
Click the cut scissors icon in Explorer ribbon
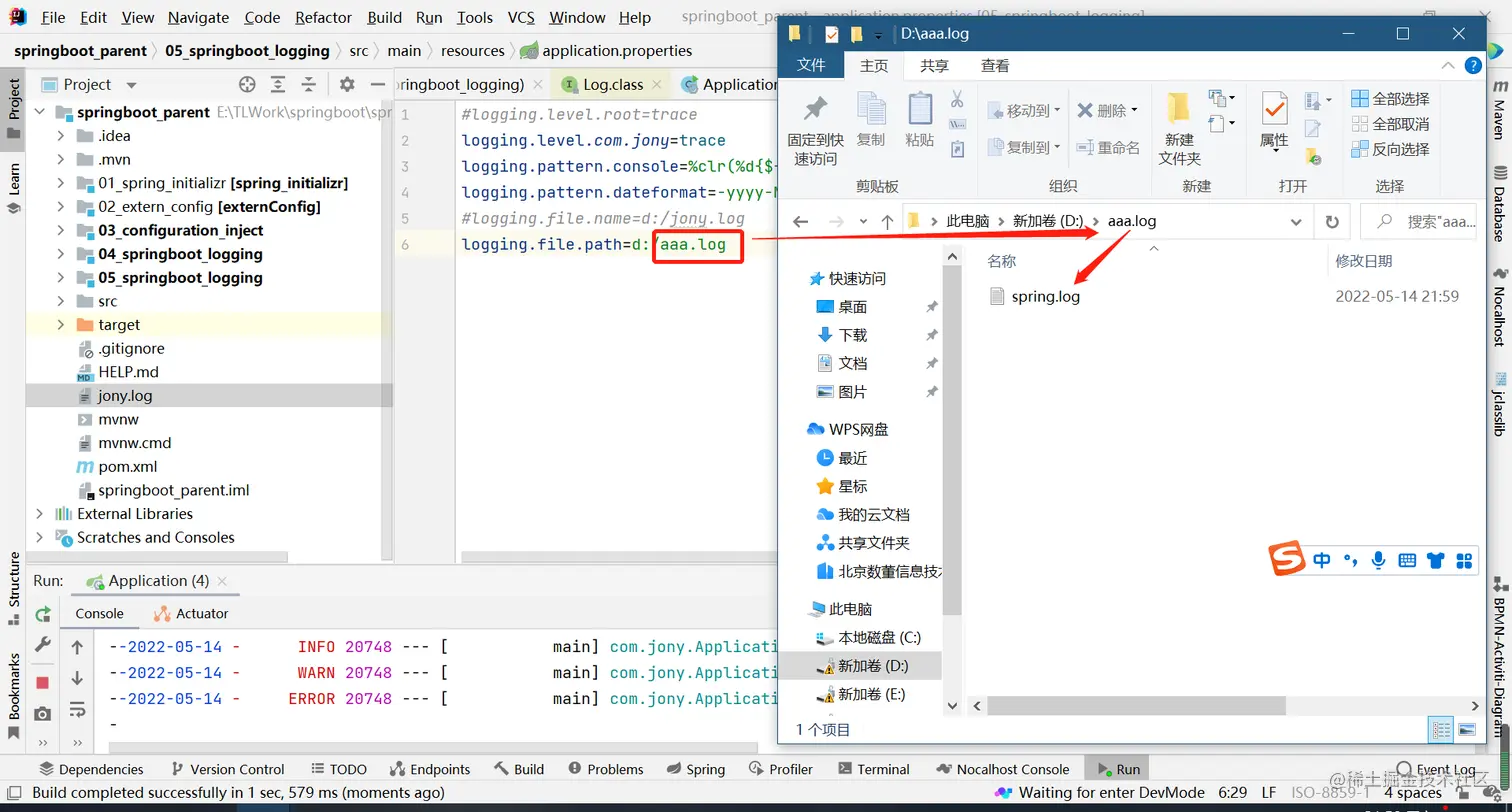coord(957,99)
